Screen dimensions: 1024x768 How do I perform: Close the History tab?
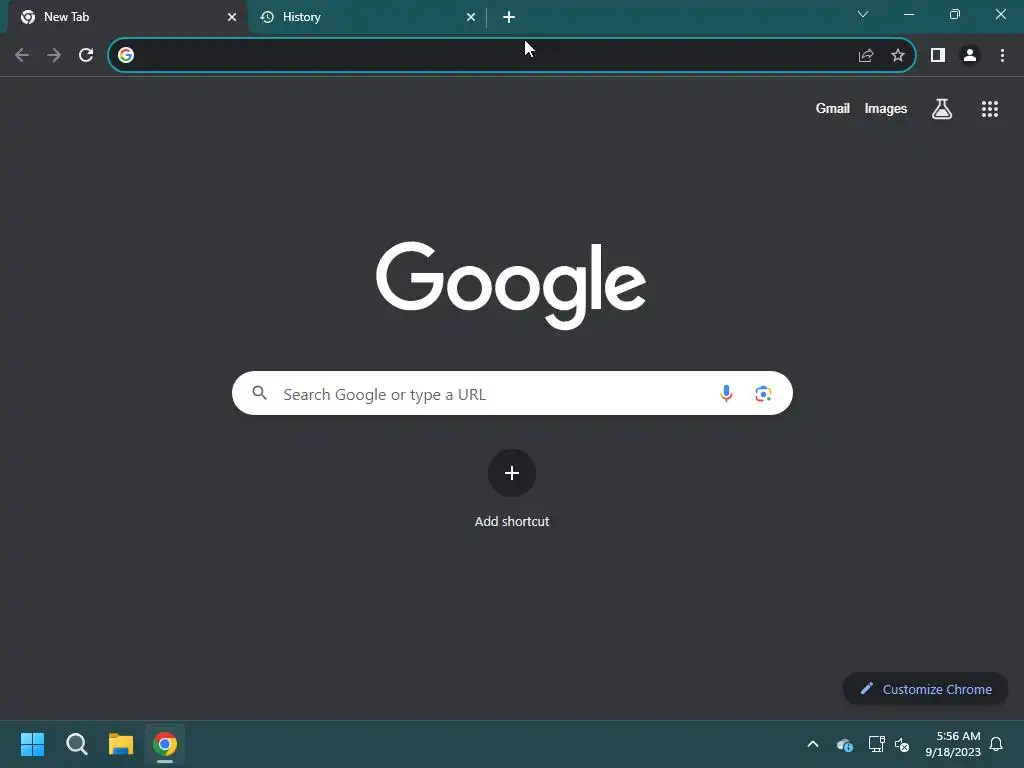[x=471, y=17]
